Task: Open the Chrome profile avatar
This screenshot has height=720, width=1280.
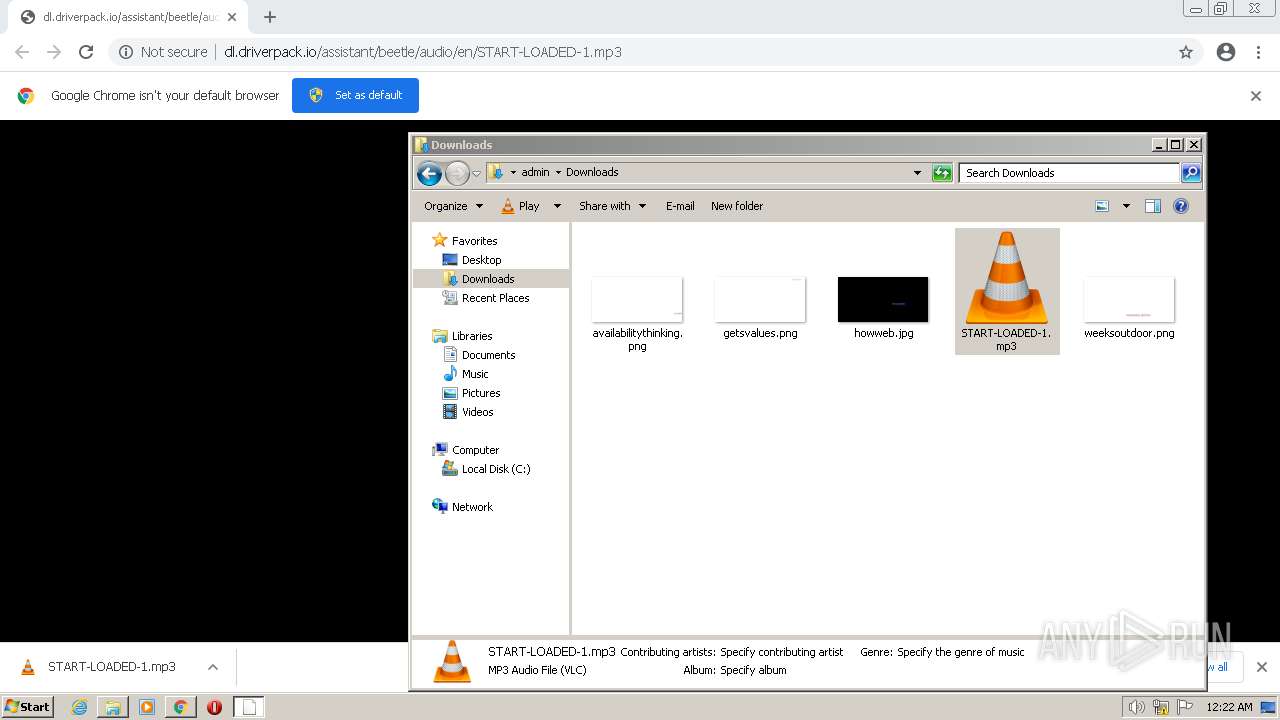Action: coord(1226,52)
